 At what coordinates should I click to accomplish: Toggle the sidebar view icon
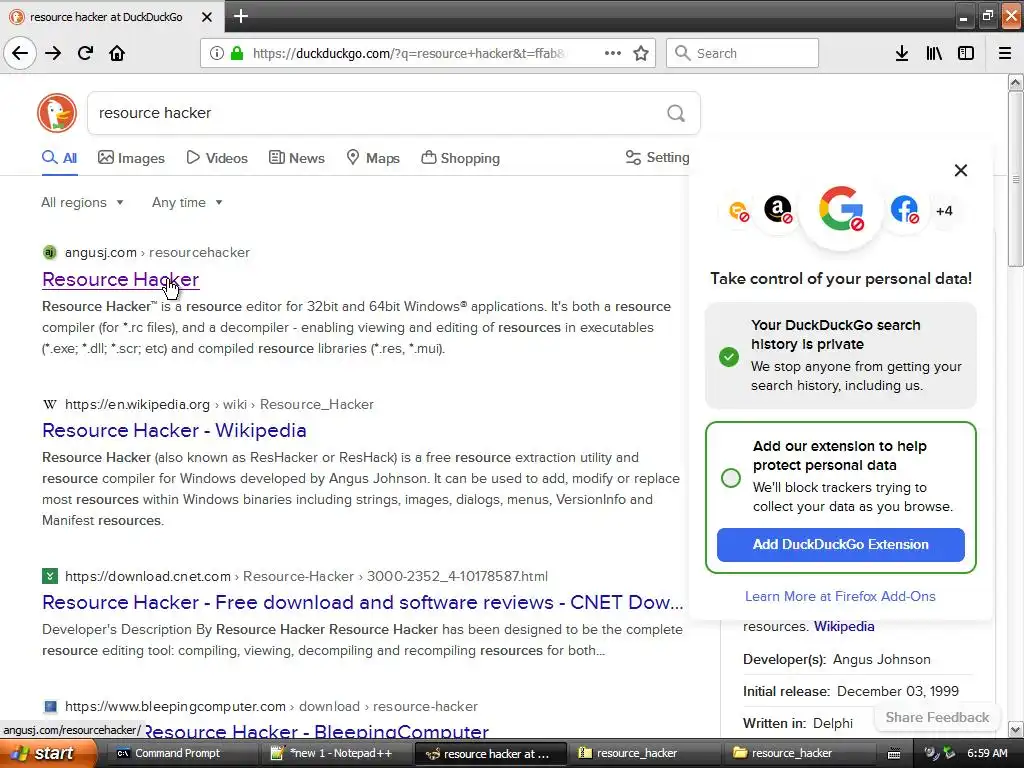[966, 53]
